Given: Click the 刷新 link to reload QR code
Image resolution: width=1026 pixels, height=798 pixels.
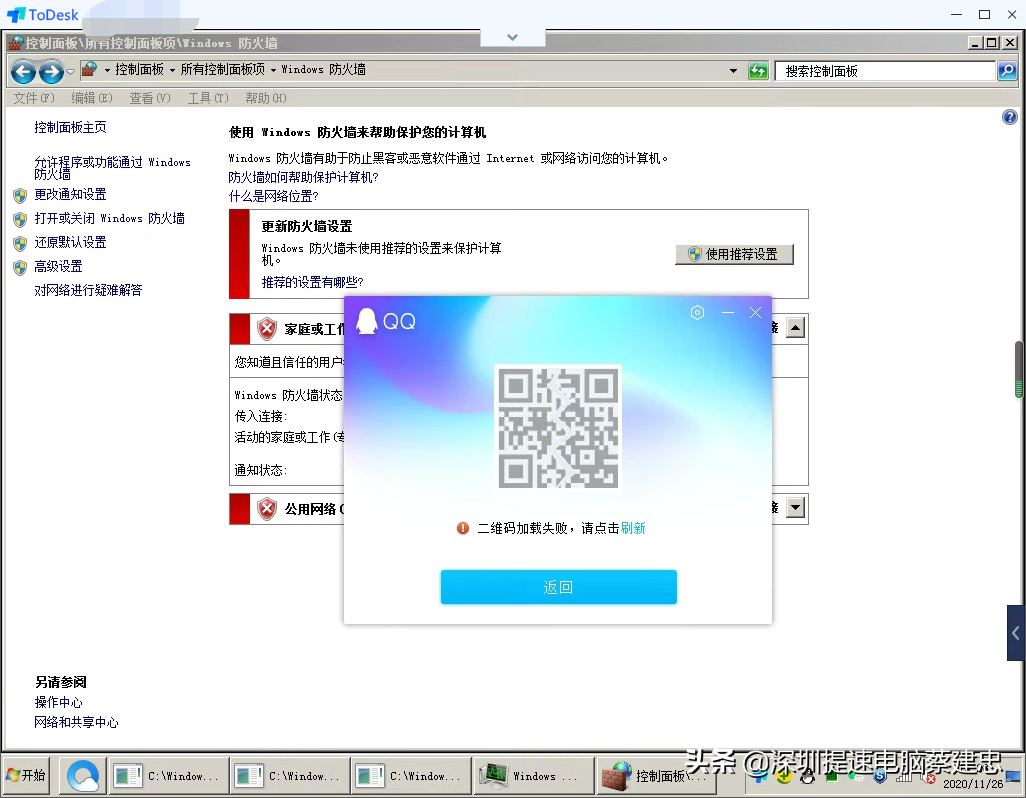Looking at the screenshot, I should (x=633, y=527).
